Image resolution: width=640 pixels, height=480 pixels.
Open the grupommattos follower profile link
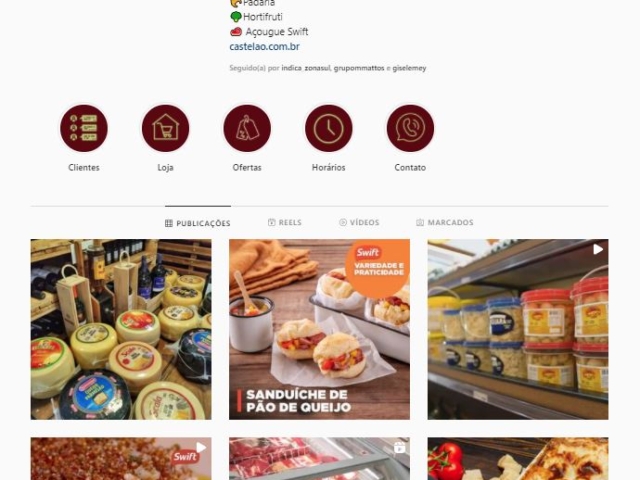coord(359,68)
